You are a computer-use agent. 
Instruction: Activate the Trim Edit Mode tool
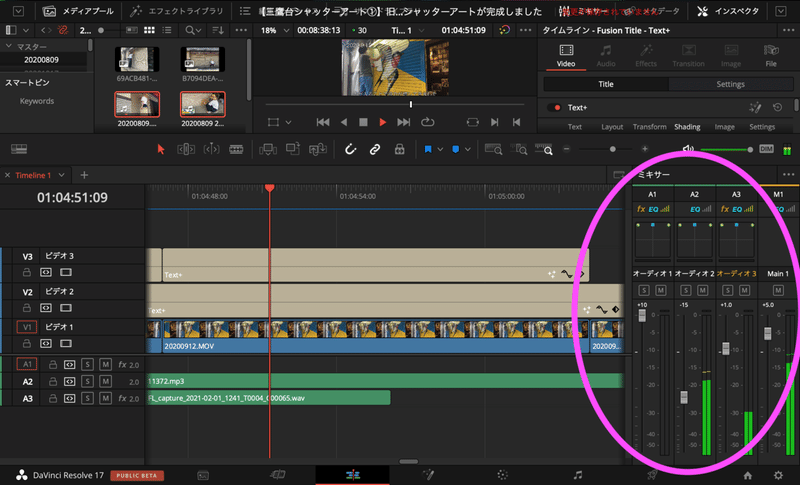pos(186,149)
